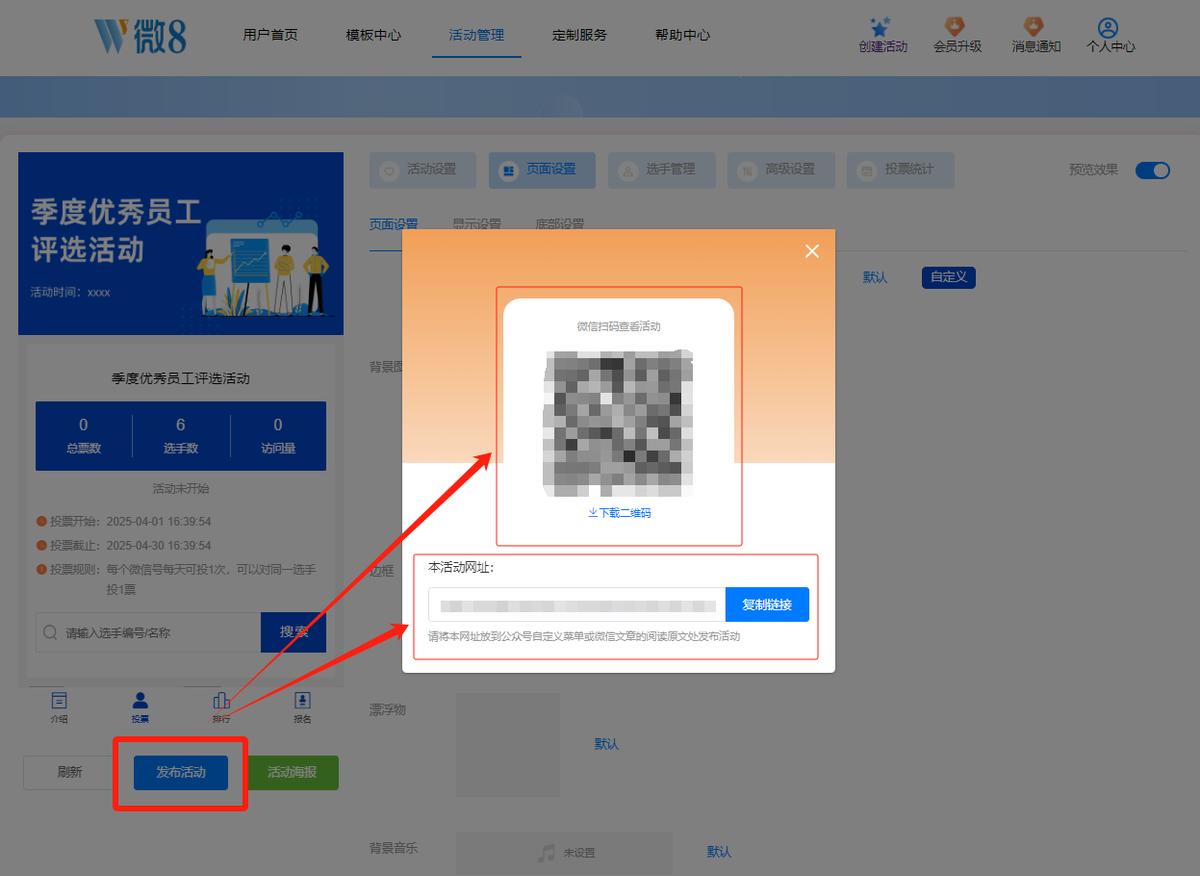Click the 活动海报 button
This screenshot has width=1200, height=876.
point(292,773)
